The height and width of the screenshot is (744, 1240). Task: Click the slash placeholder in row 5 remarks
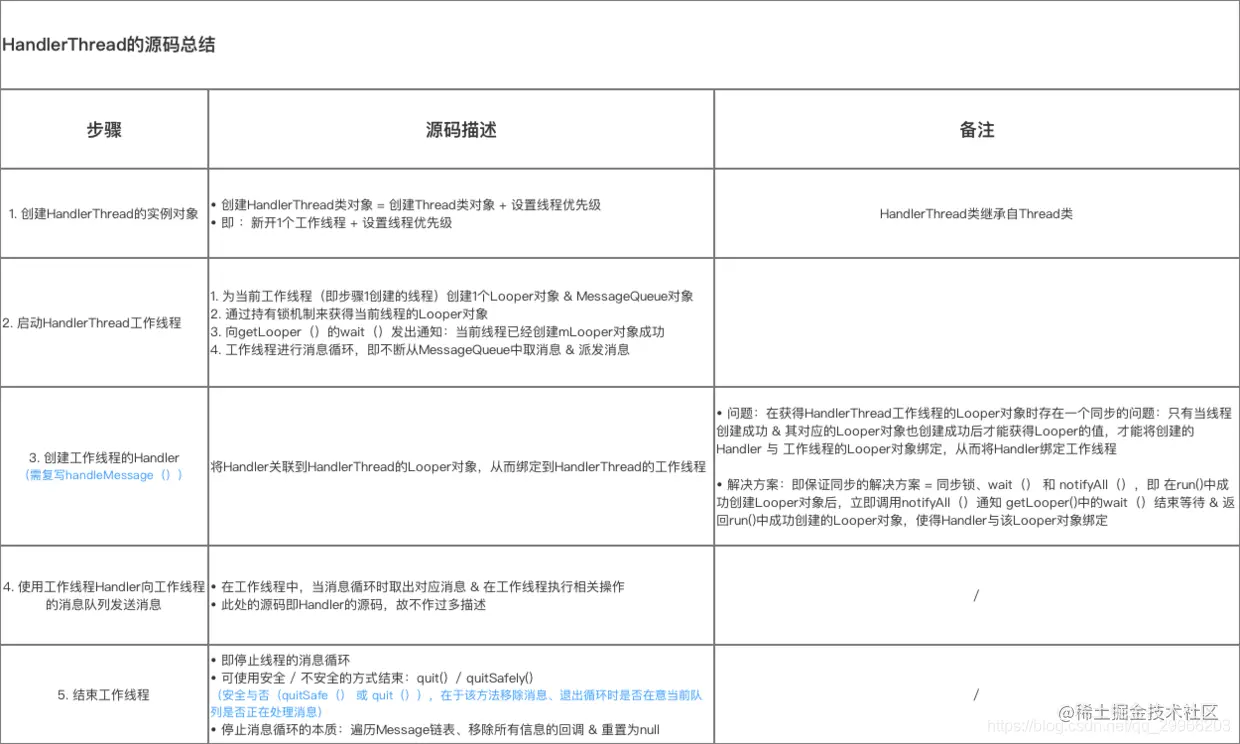976,694
